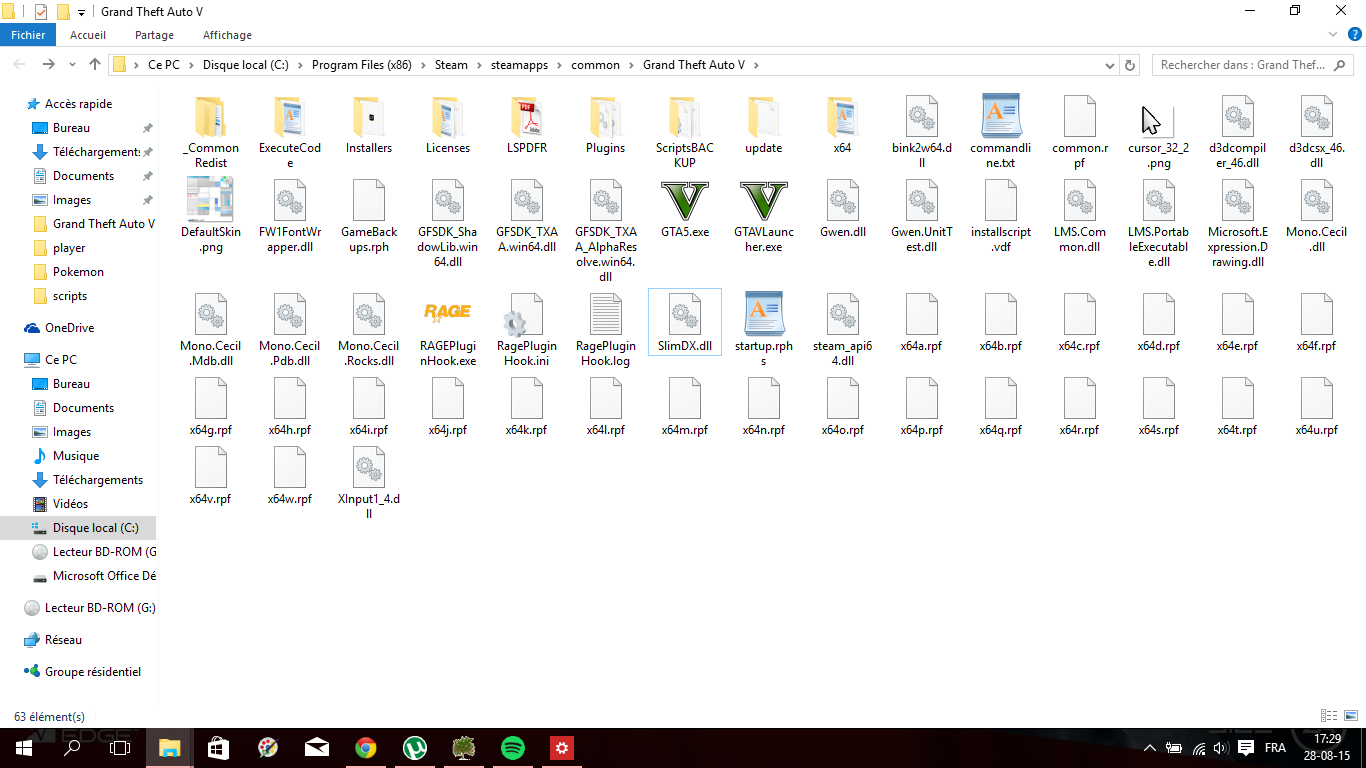Select the ExecuteCode folder
The height and width of the screenshot is (768, 1366).
click(290, 117)
